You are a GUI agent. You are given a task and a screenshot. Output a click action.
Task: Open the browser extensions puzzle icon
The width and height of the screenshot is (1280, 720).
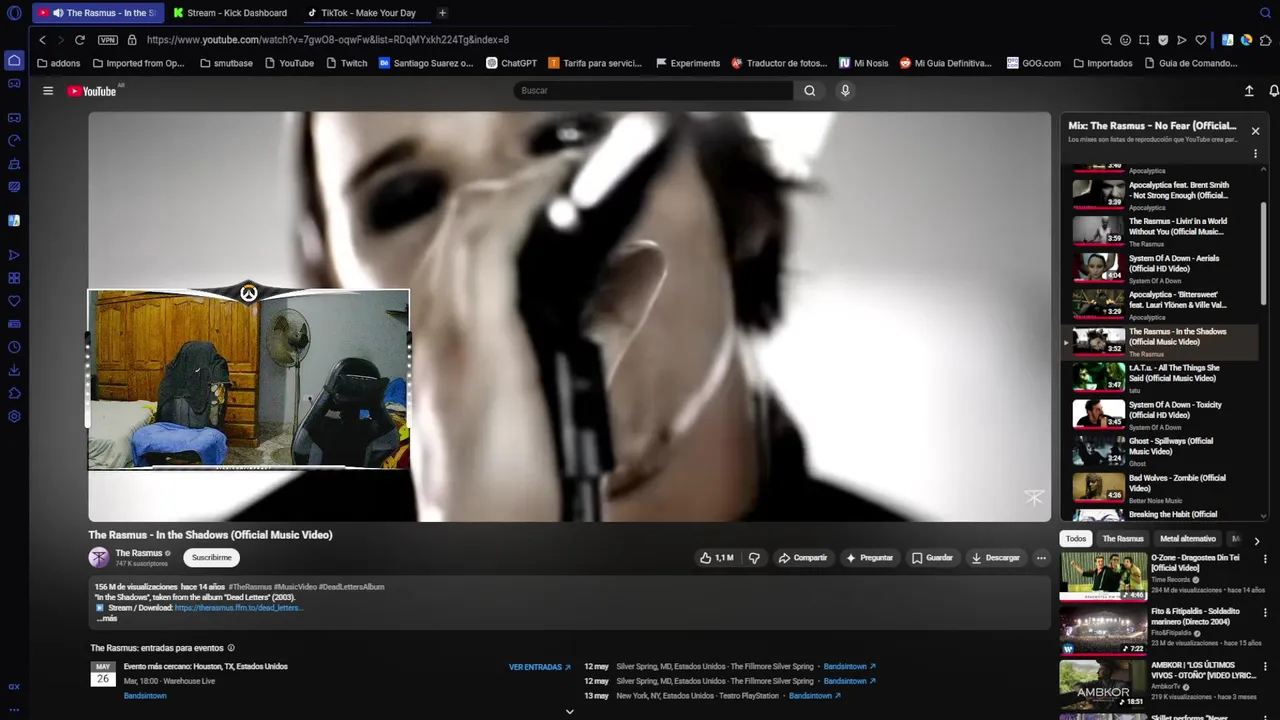coord(1265,40)
